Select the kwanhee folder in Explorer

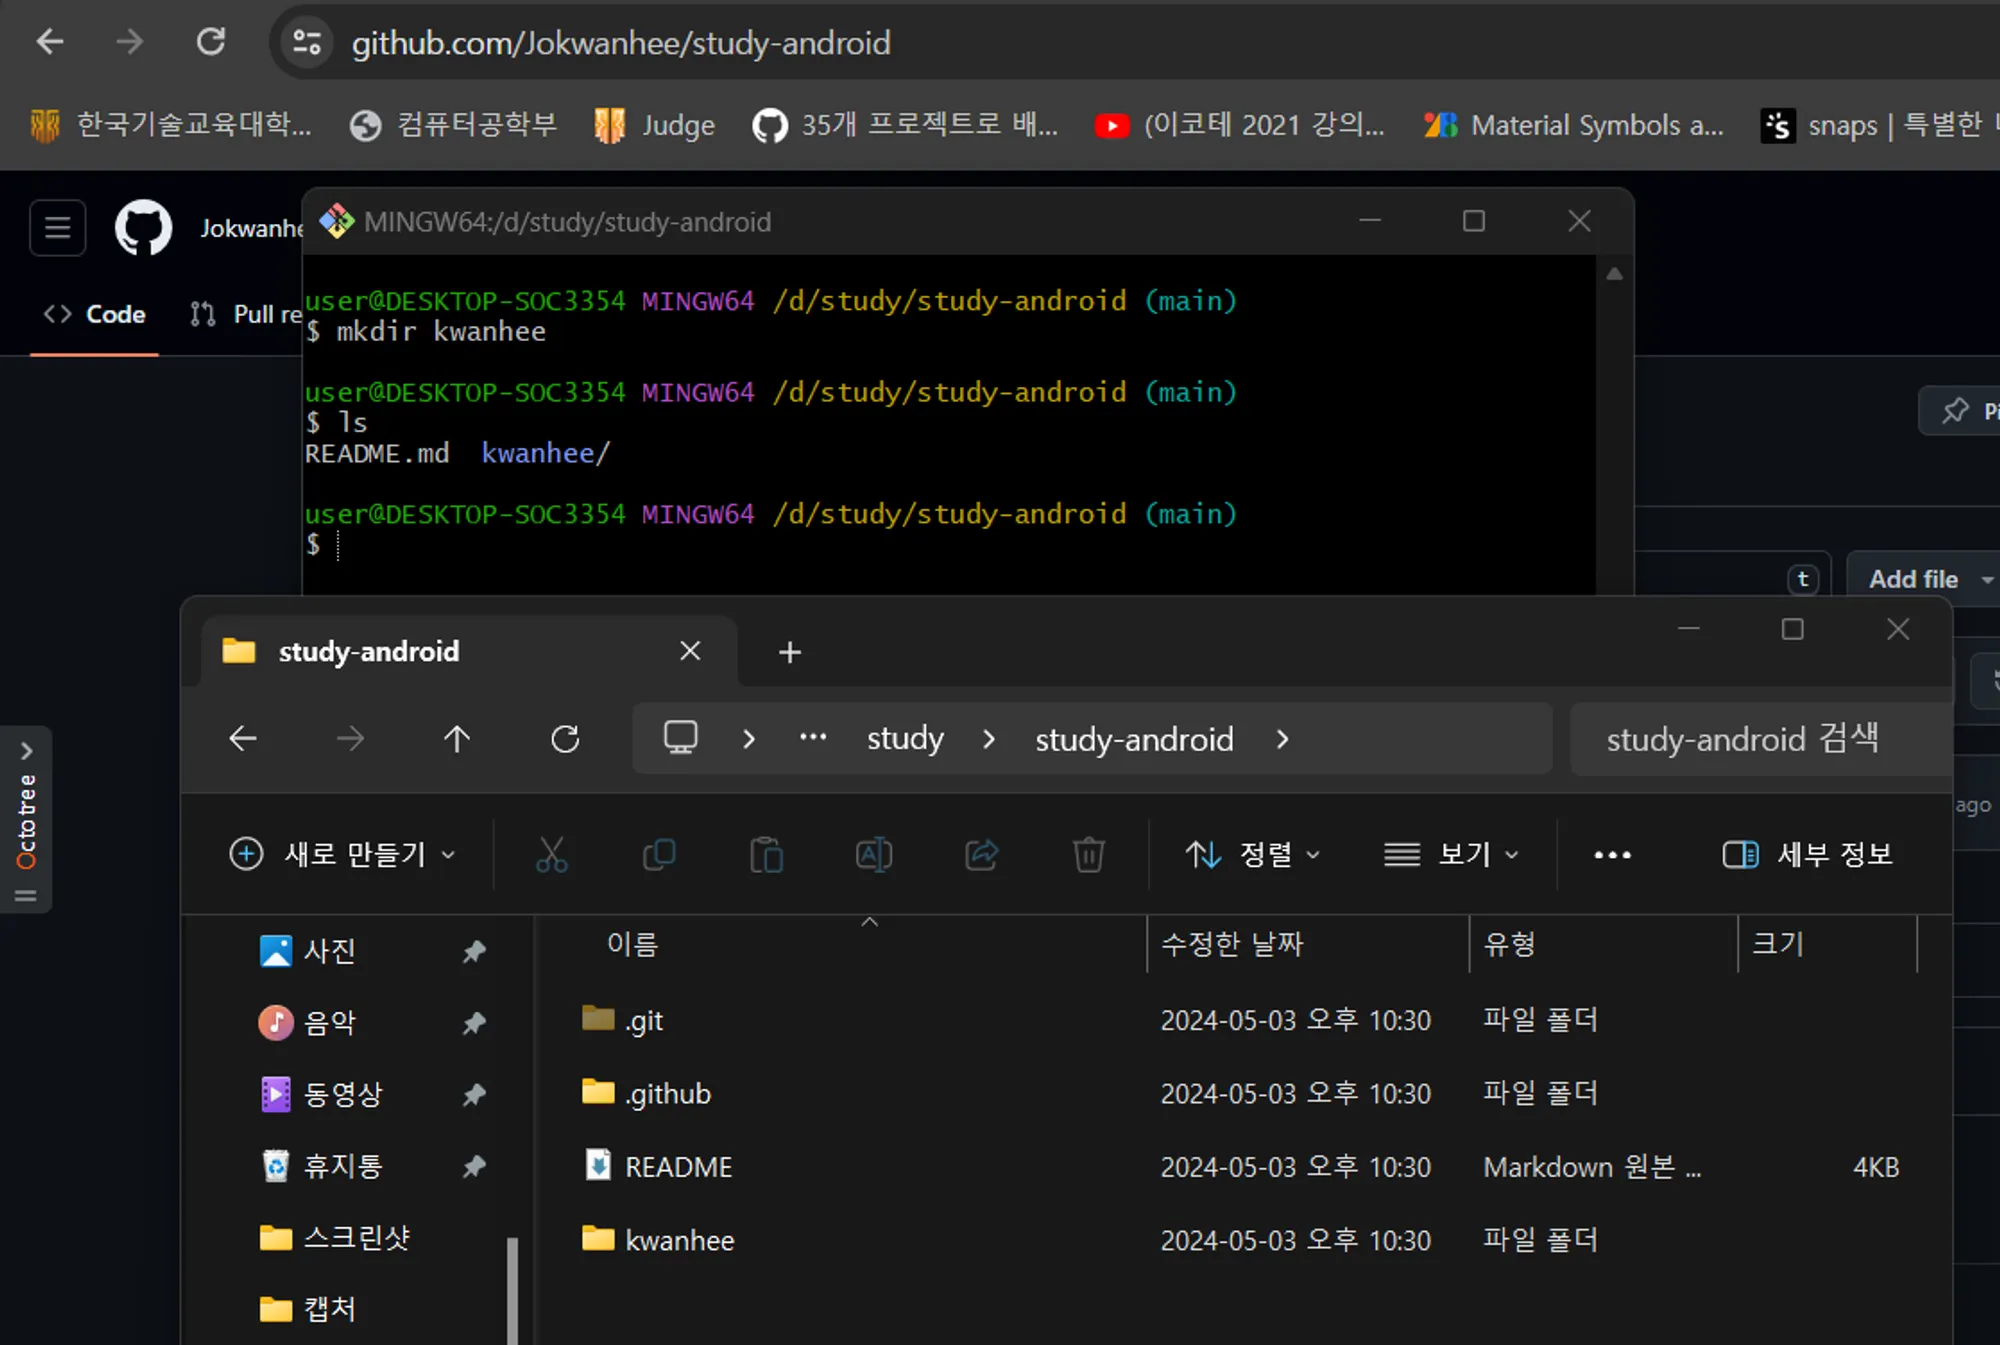point(679,1240)
